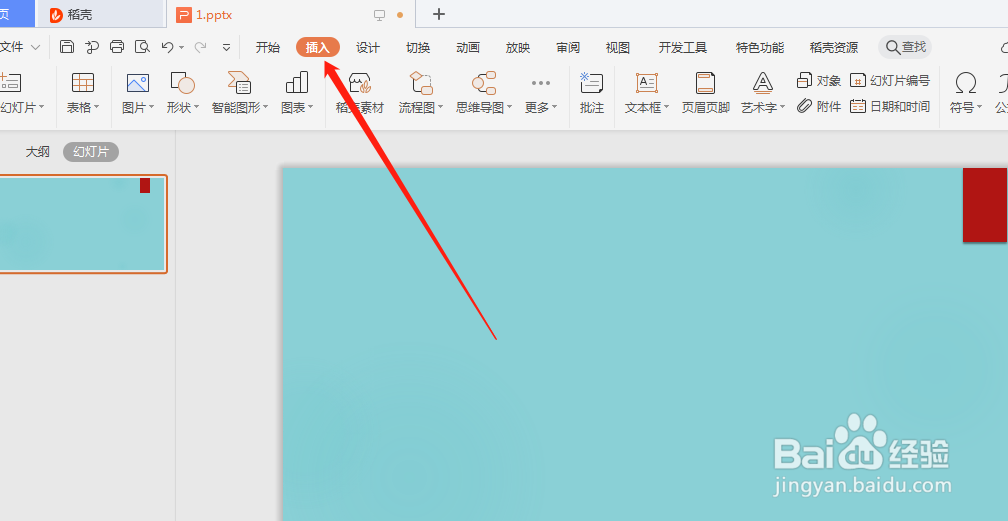1008x521 pixels.
Task: Open the 动画 animation tab
Action: pyautogui.click(x=468, y=47)
